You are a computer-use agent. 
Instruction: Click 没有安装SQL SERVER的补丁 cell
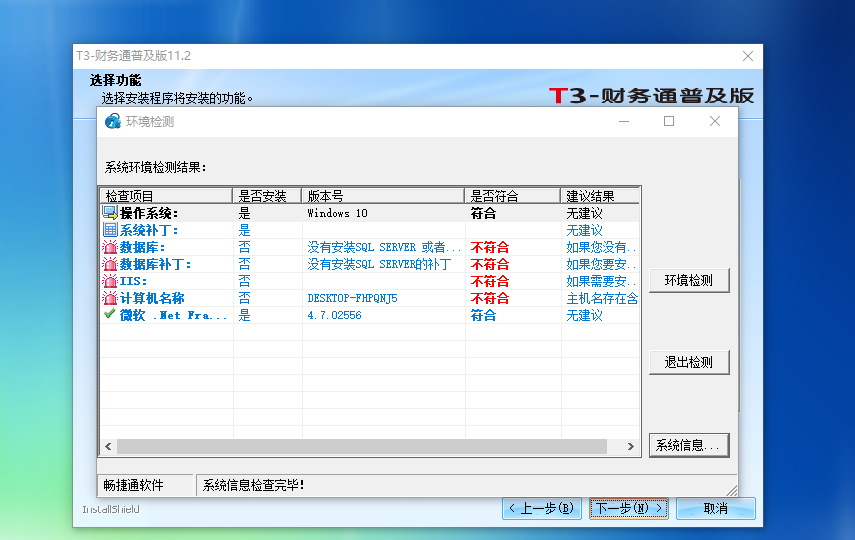(x=380, y=264)
